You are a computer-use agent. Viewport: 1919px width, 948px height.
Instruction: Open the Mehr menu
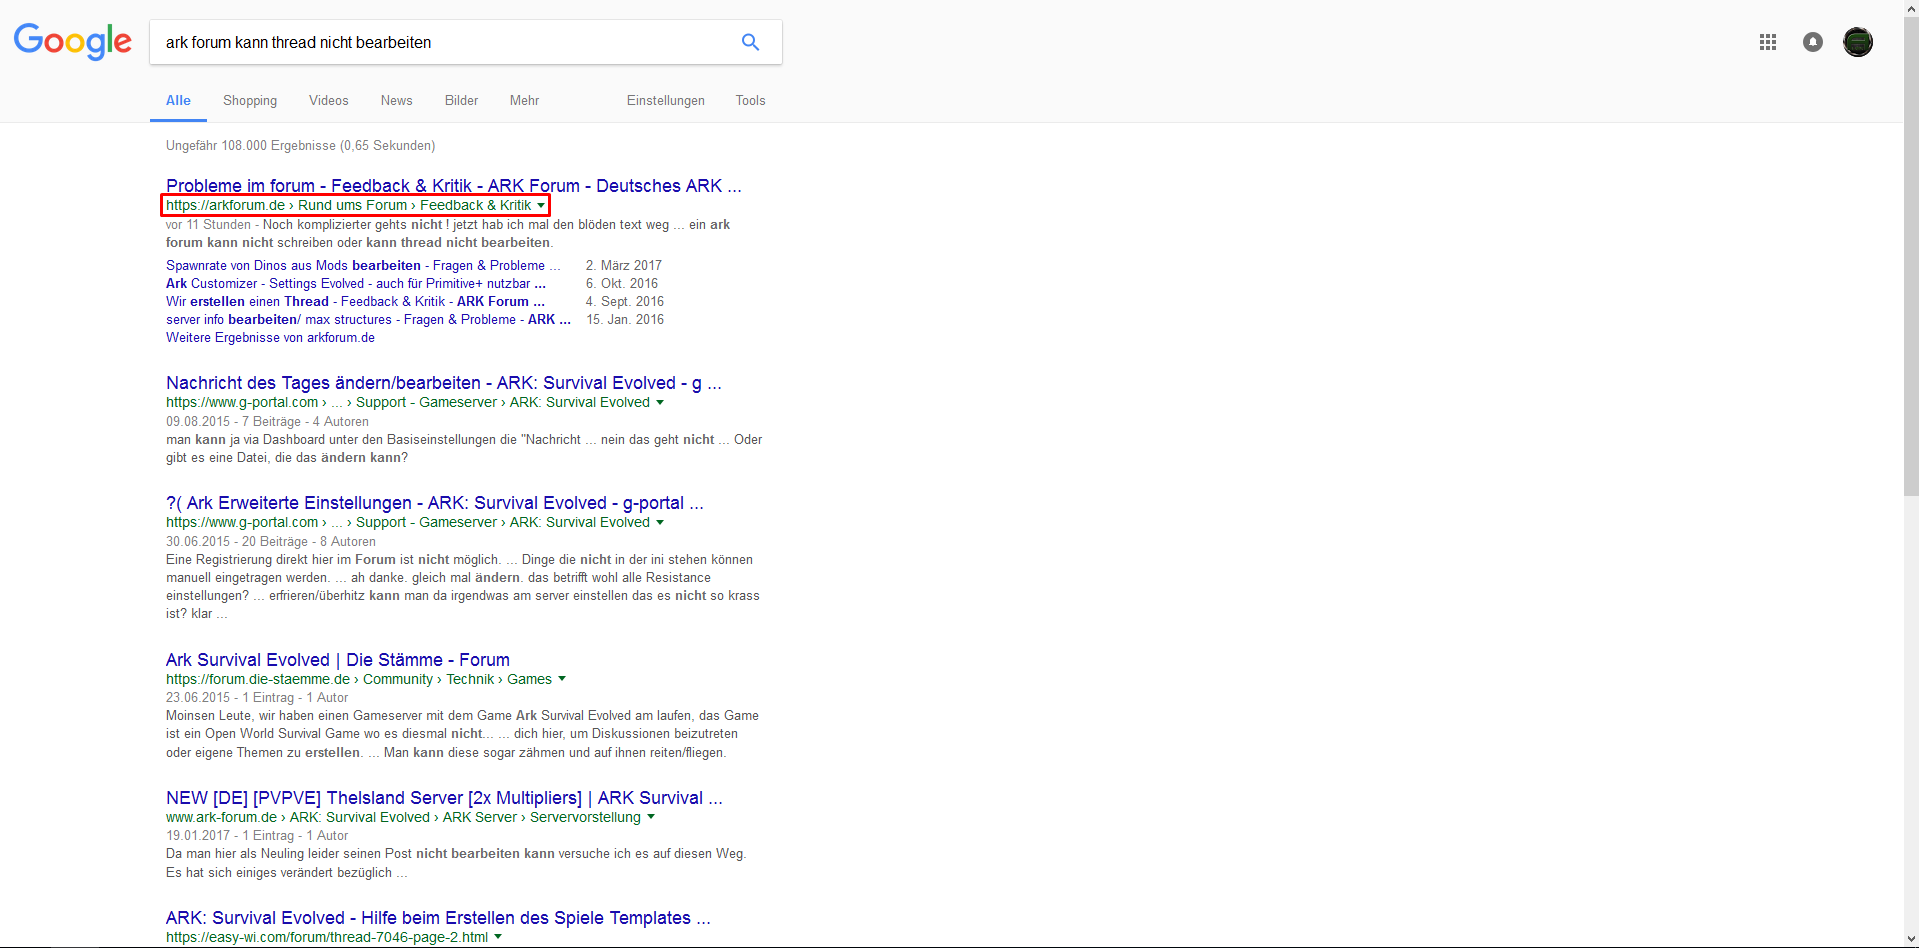click(x=524, y=100)
